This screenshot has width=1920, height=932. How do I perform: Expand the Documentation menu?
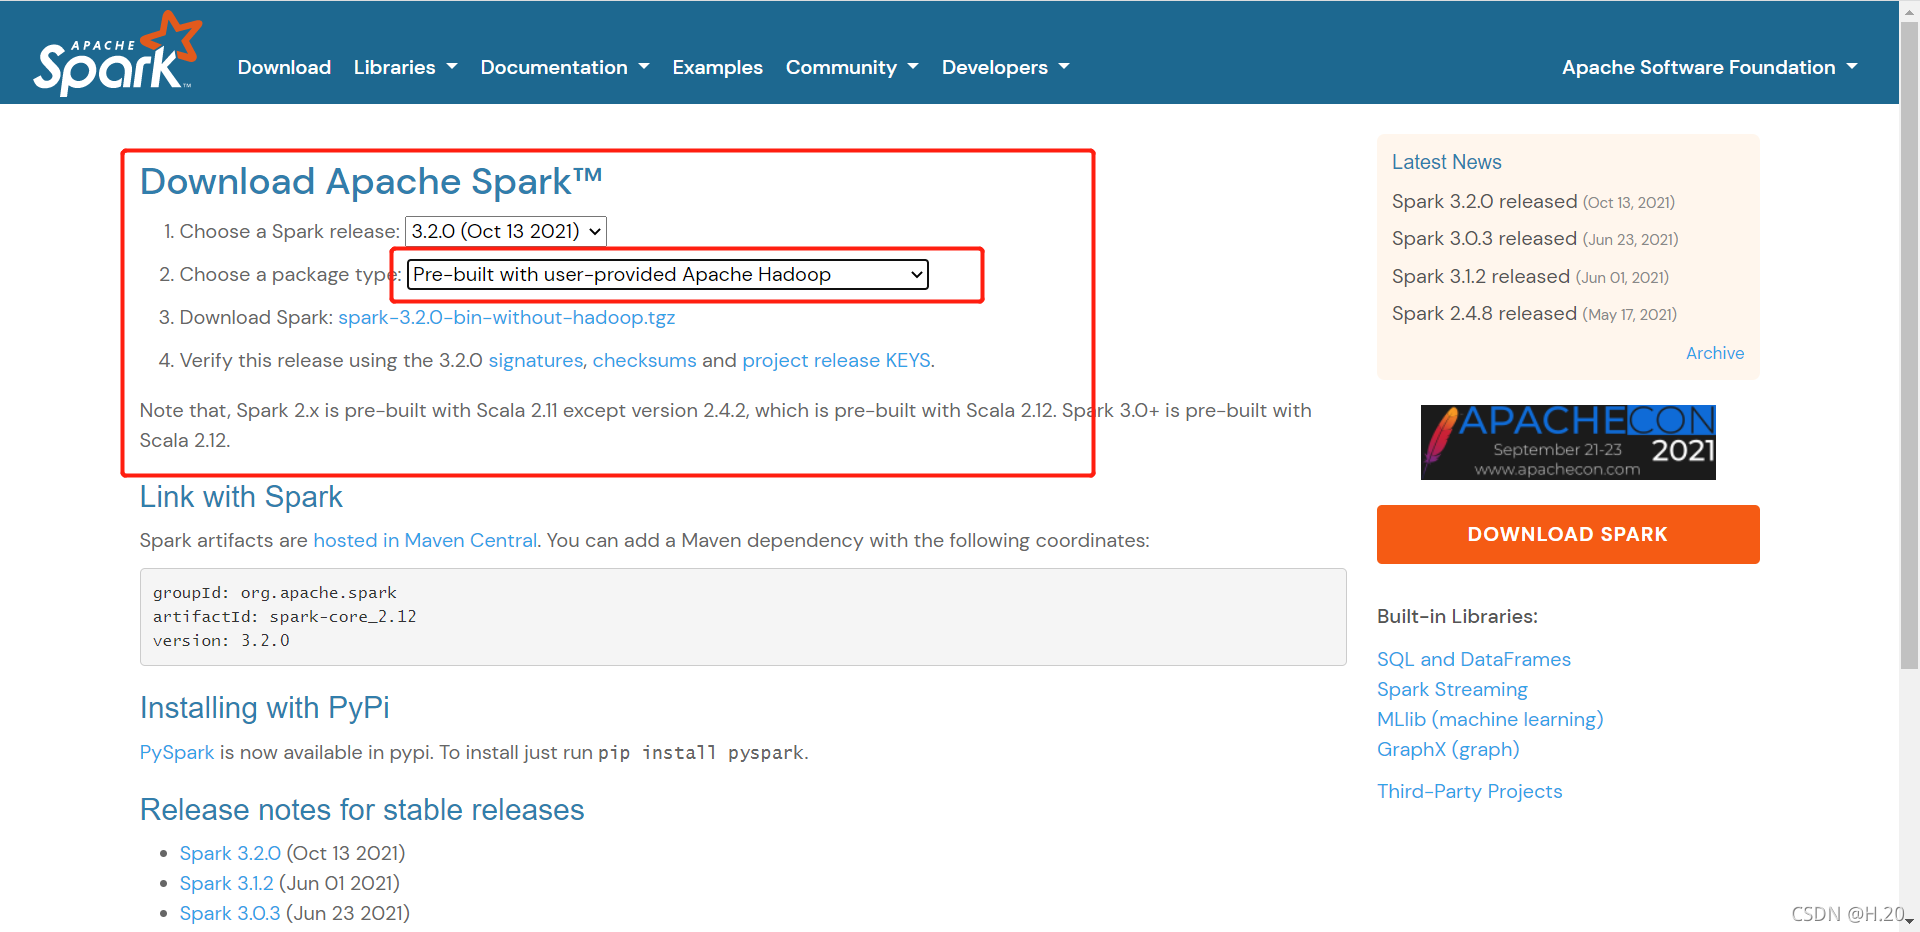[565, 67]
